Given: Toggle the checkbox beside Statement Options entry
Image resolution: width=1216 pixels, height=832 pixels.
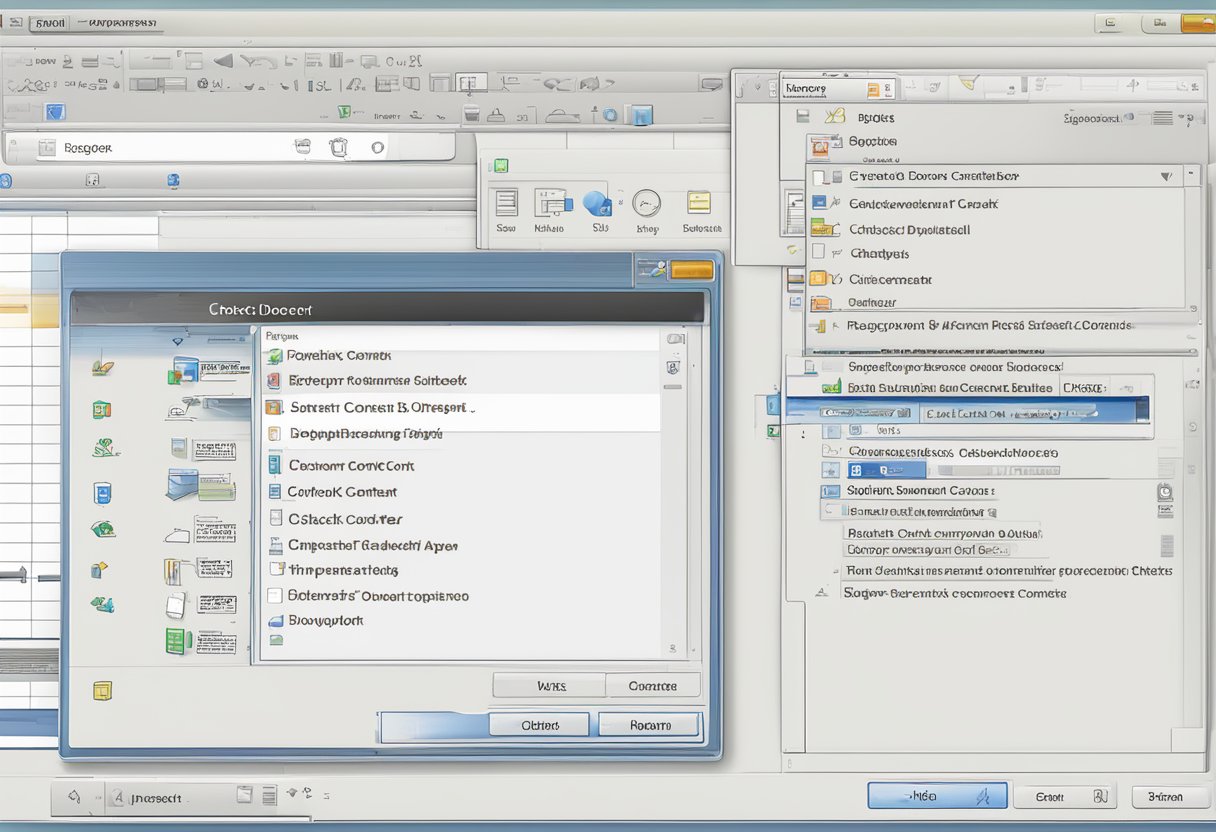Looking at the screenshot, I should click(275, 595).
